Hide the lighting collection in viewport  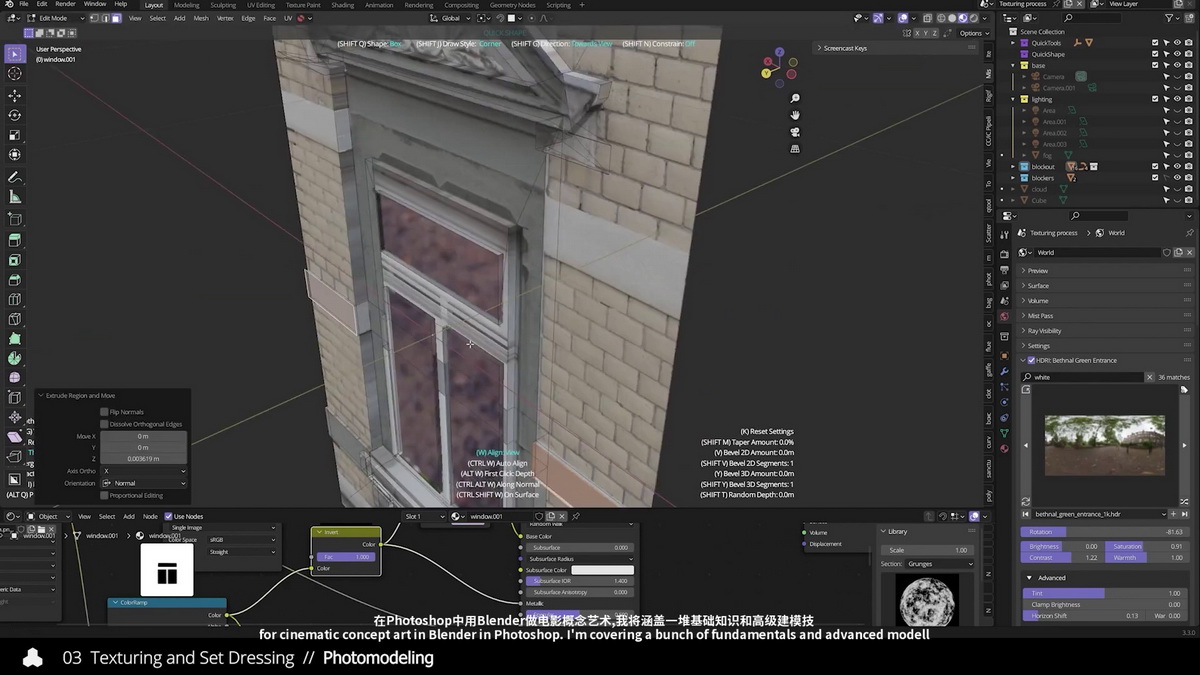click(x=1177, y=99)
